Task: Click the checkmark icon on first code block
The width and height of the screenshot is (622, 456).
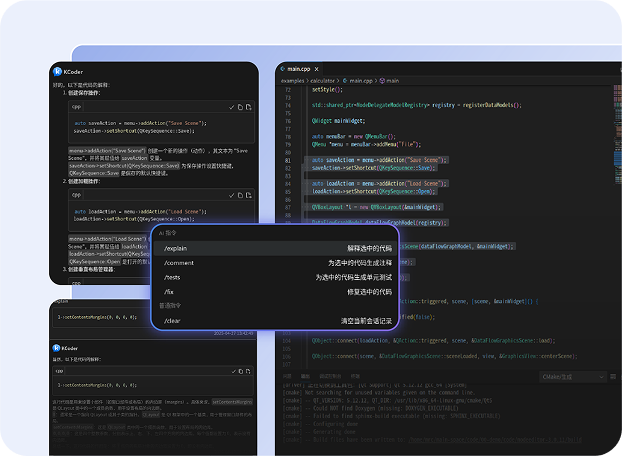Action: [x=231, y=106]
